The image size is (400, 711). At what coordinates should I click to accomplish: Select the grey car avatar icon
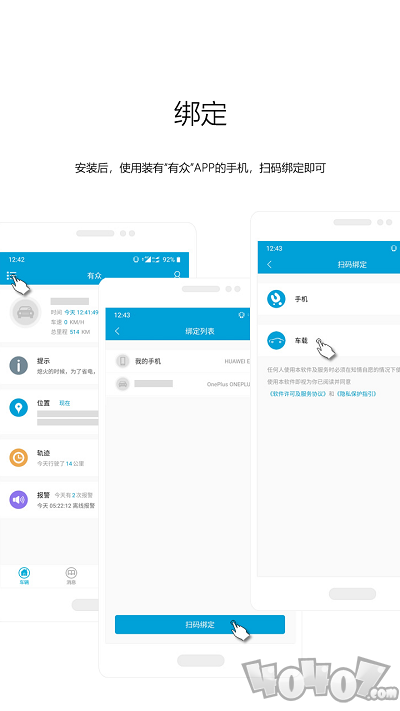[x=25, y=312]
